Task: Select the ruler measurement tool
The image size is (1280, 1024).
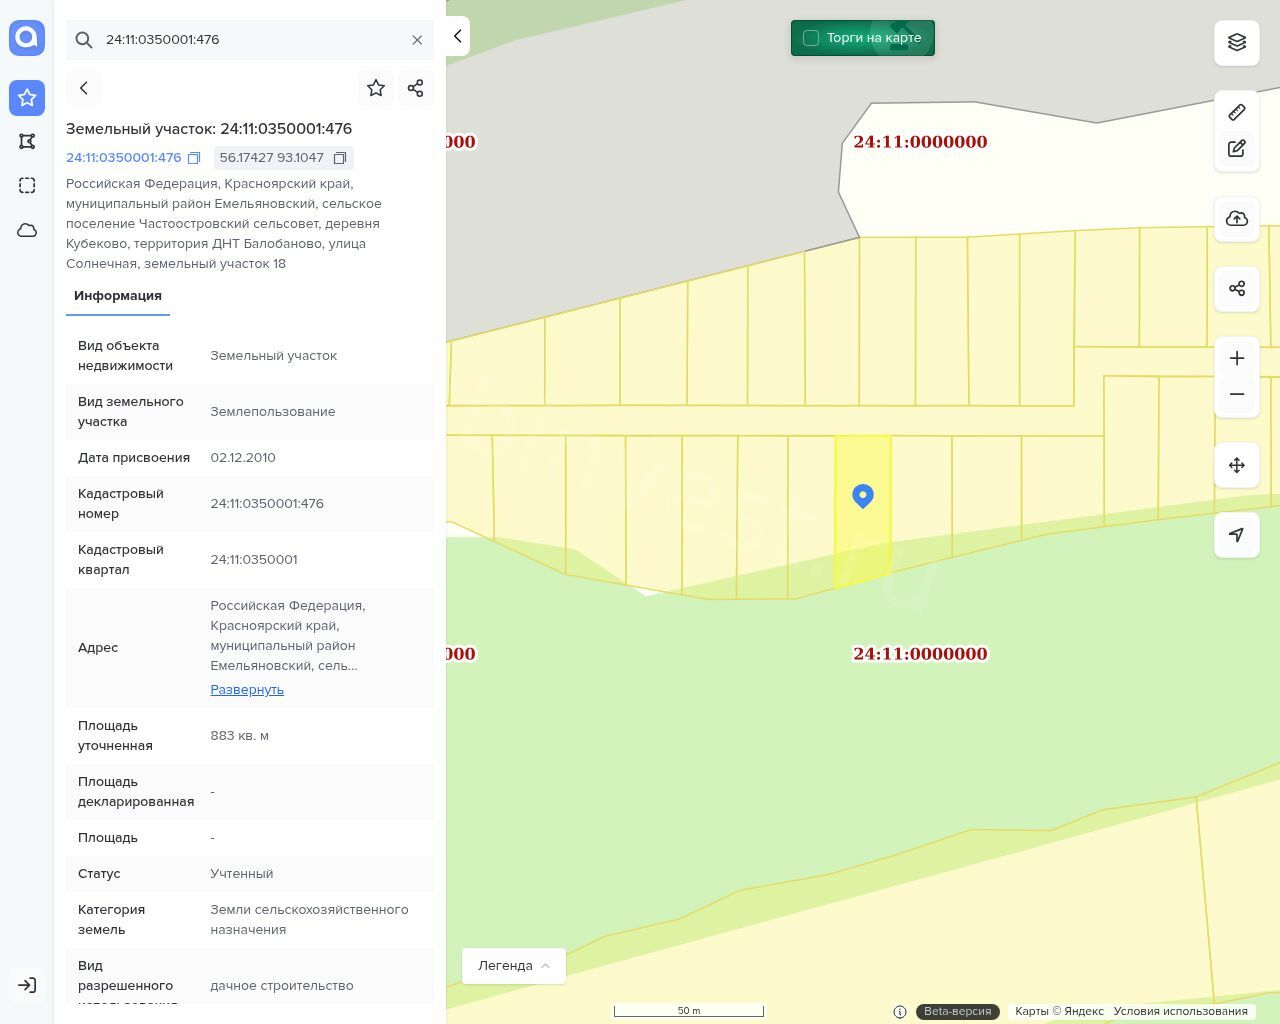Action: [x=1237, y=112]
